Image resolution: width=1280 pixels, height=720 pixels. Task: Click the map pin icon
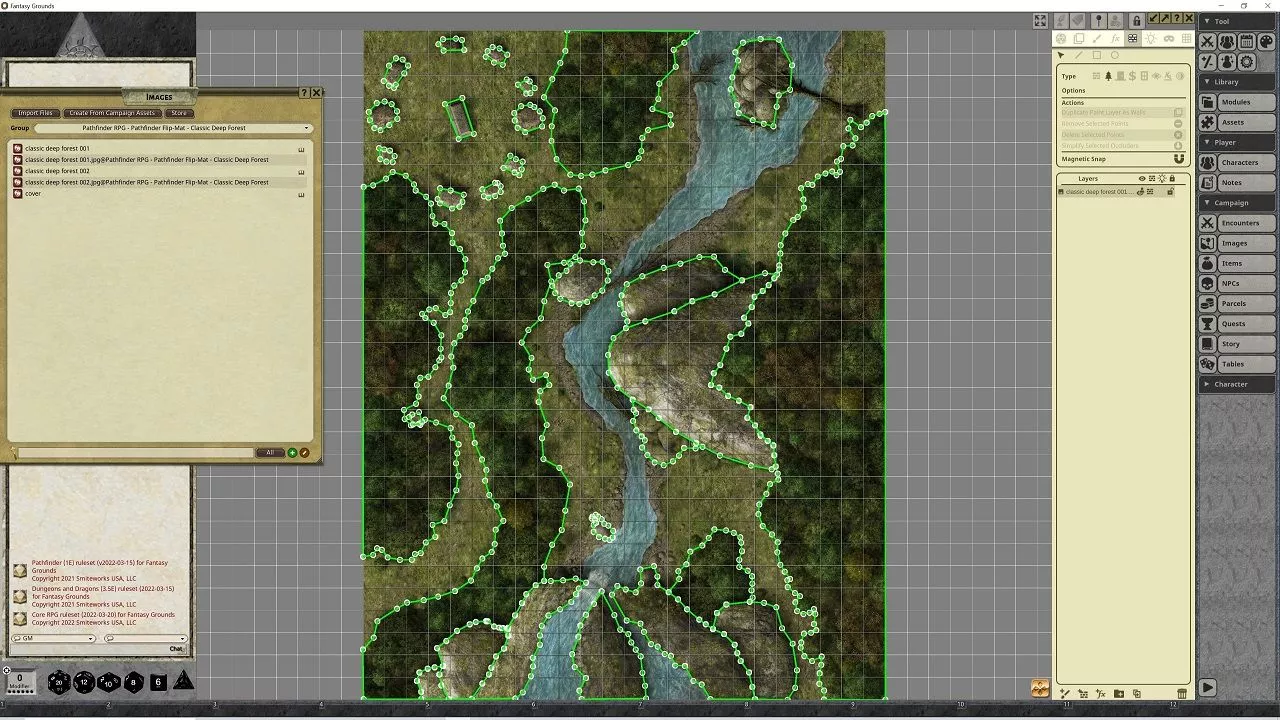point(1098,20)
